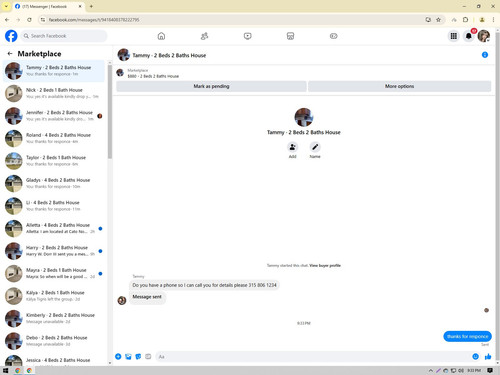Open Gladys 4 Beds 2 Baths conversation
The image size is (500, 375).
[x=54, y=183]
